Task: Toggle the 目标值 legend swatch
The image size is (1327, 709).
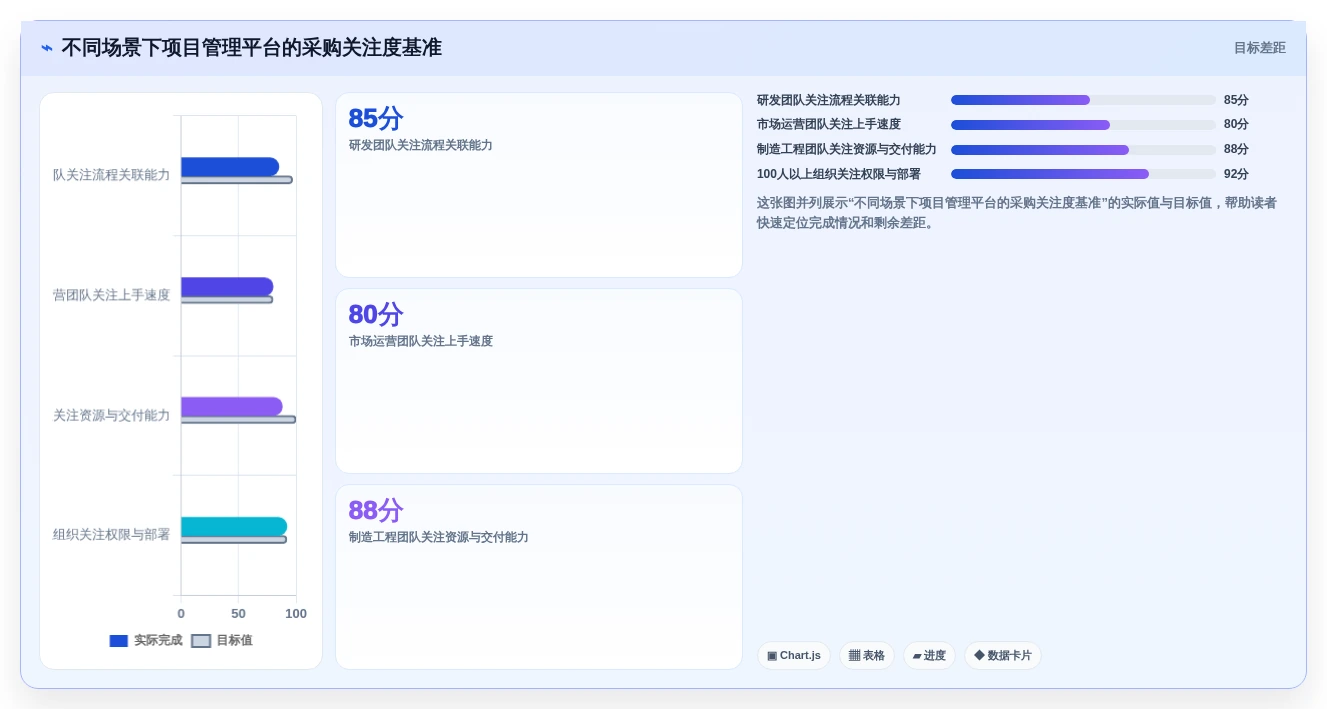Action: tap(201, 641)
